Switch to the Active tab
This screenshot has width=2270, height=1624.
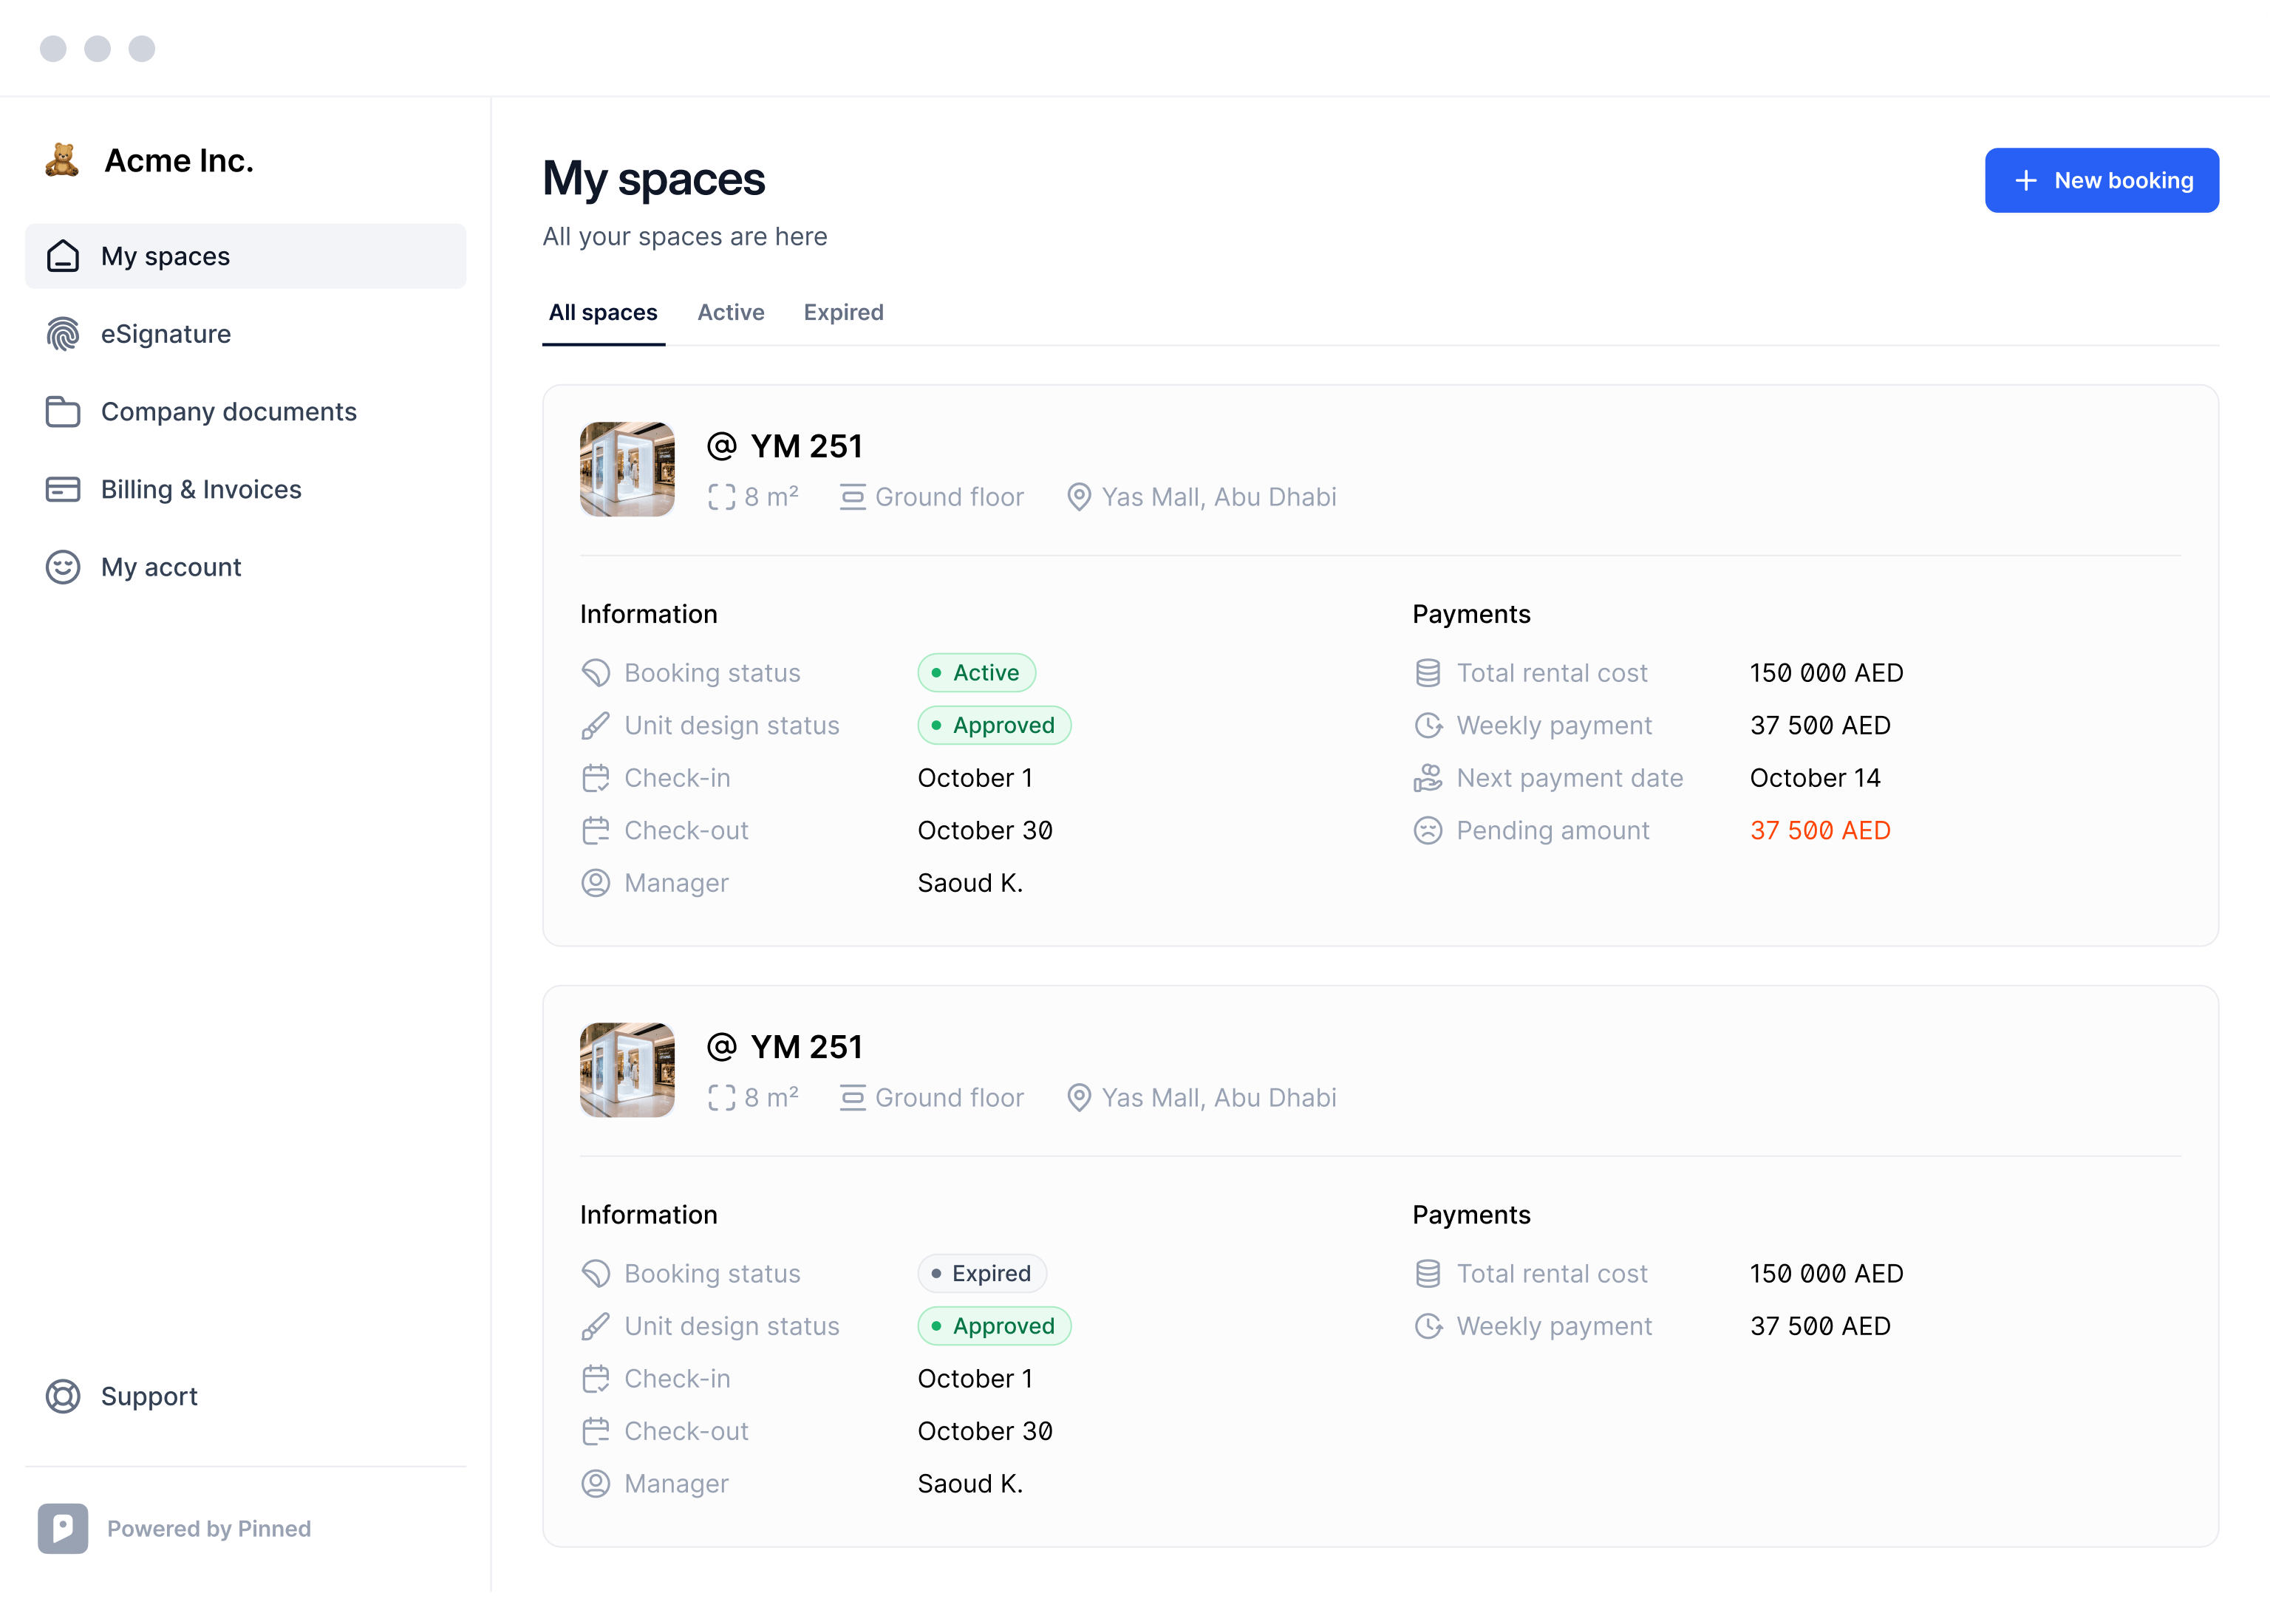(730, 312)
